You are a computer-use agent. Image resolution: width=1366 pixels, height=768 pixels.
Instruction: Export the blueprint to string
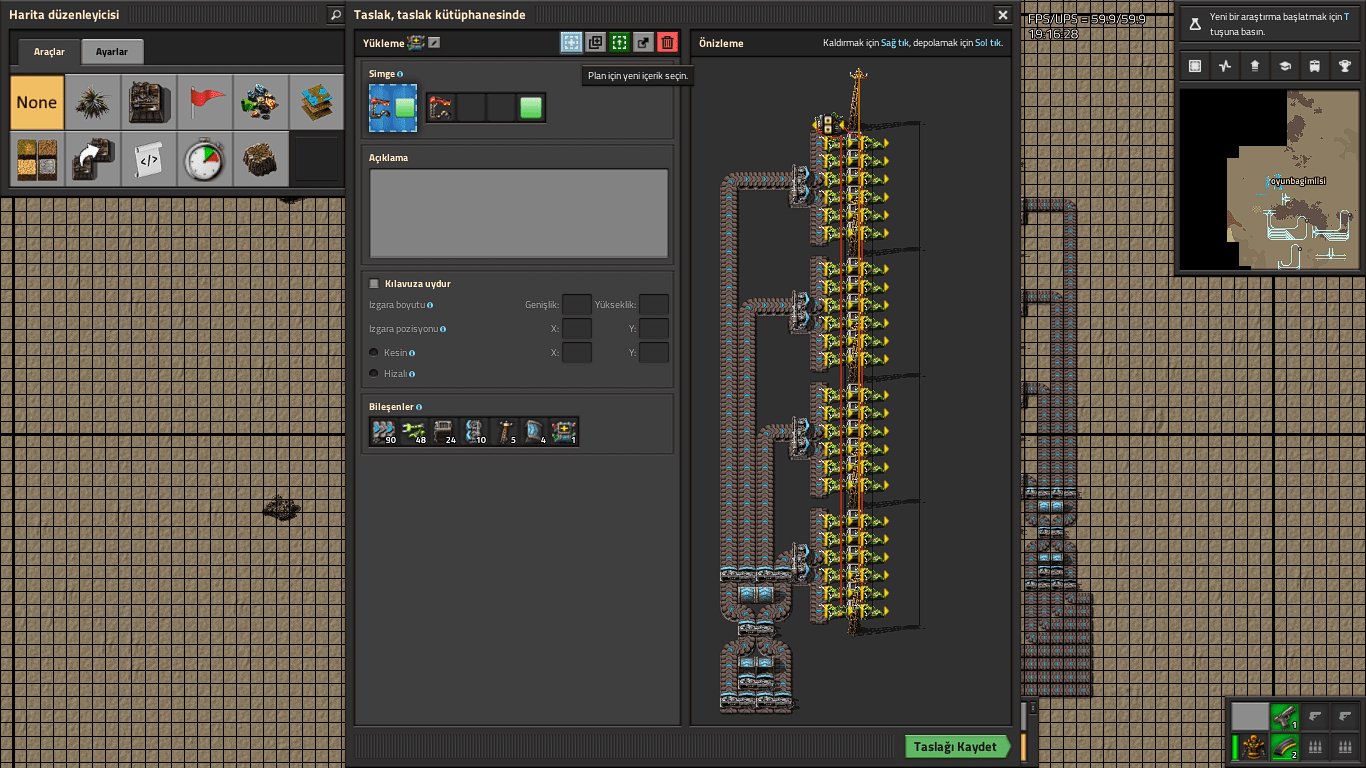coord(643,42)
